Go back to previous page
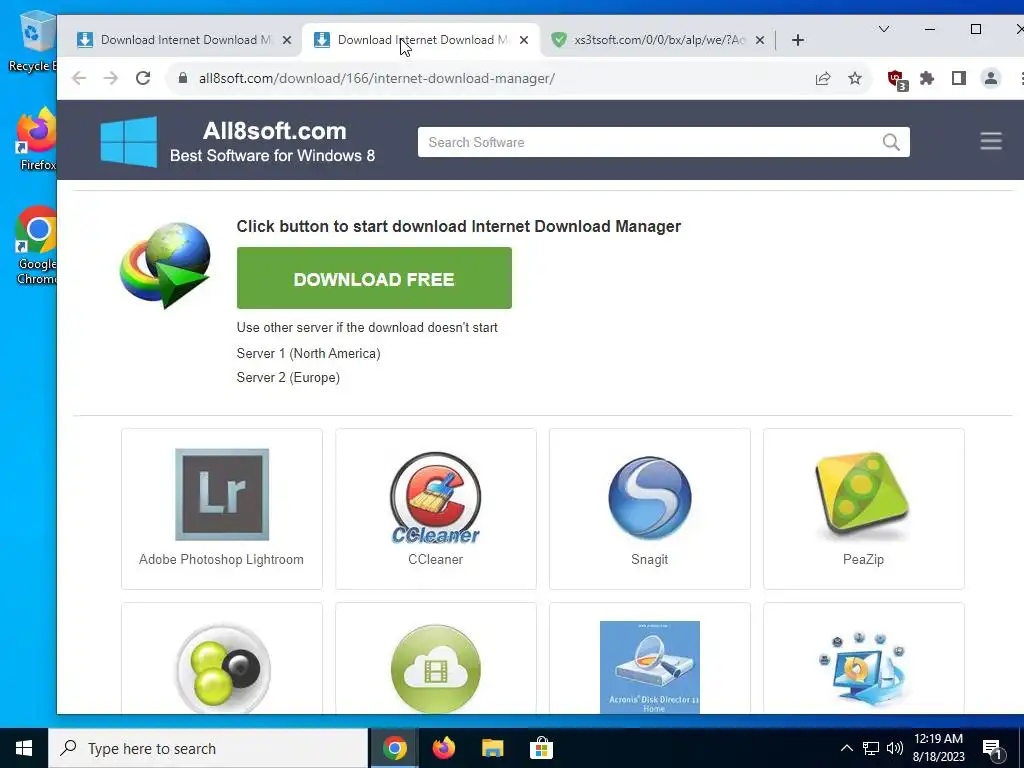The width and height of the screenshot is (1024, 768). point(79,78)
